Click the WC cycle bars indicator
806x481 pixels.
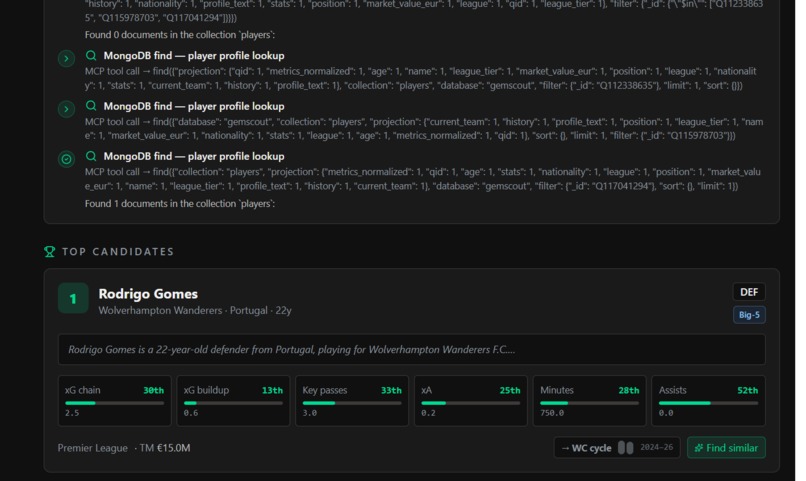point(626,448)
